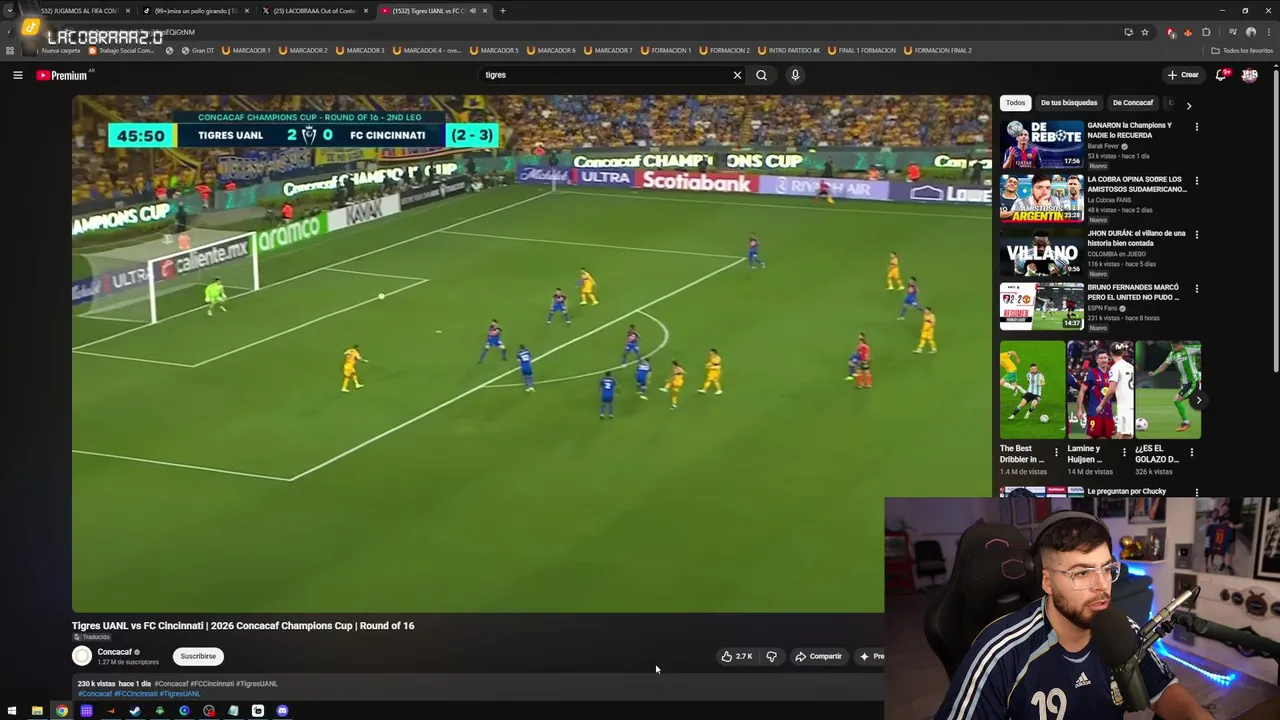1280x720 pixels.
Task: Open options for 'LA COBRA OPINA' video
Action: [x=1196, y=181]
